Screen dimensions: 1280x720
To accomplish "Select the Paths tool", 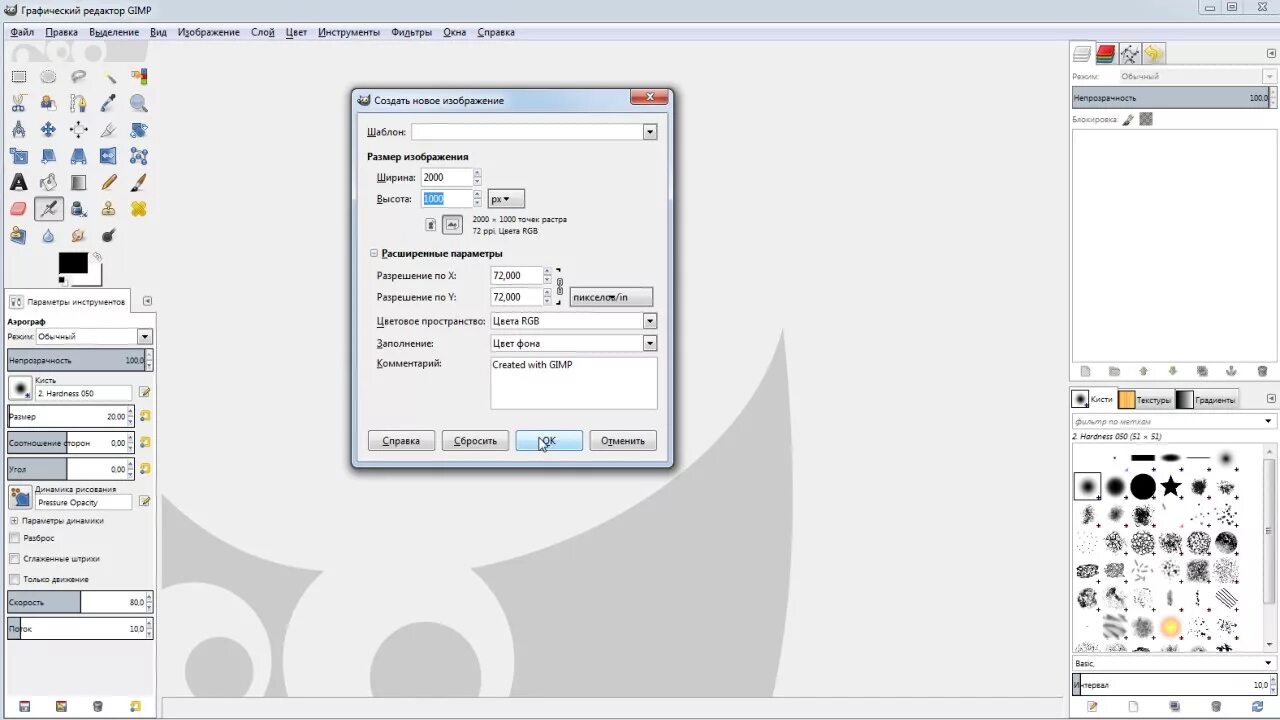I will (78, 102).
